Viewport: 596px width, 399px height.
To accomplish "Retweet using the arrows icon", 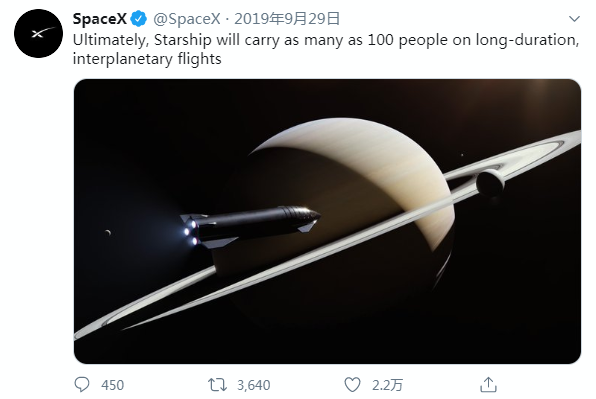I will (x=217, y=385).
